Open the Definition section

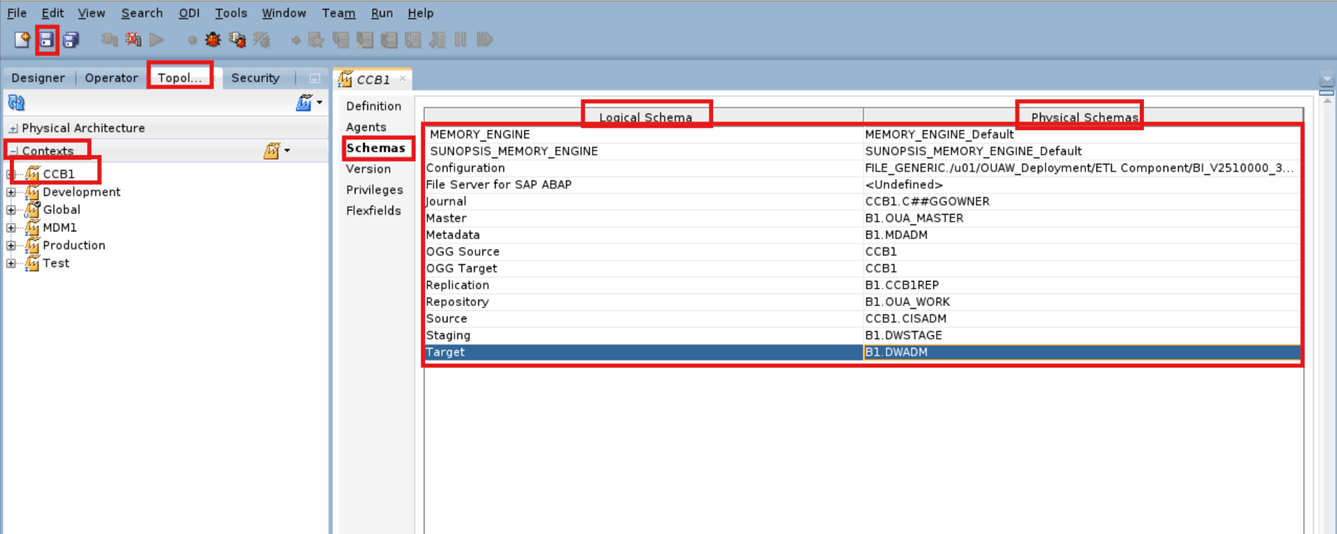[373, 106]
